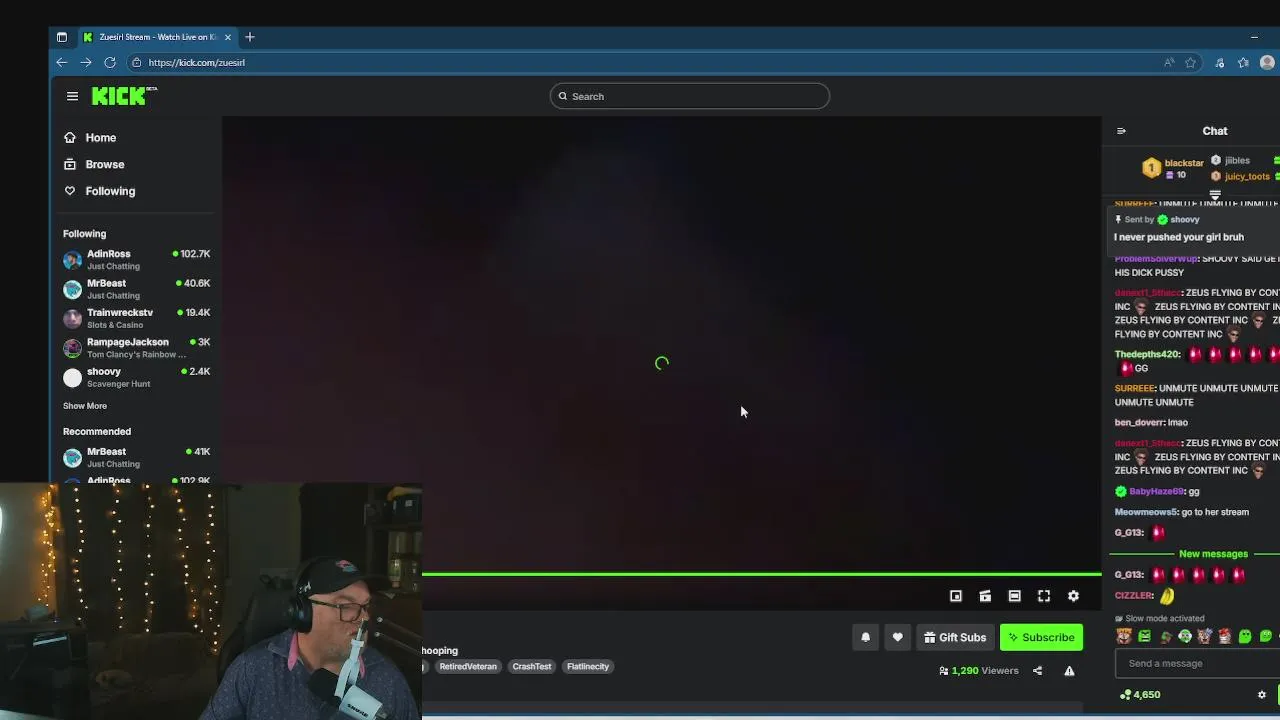Click Trainwreckstv avatar icon
Image resolution: width=1280 pixels, height=720 pixels.
coord(72,319)
